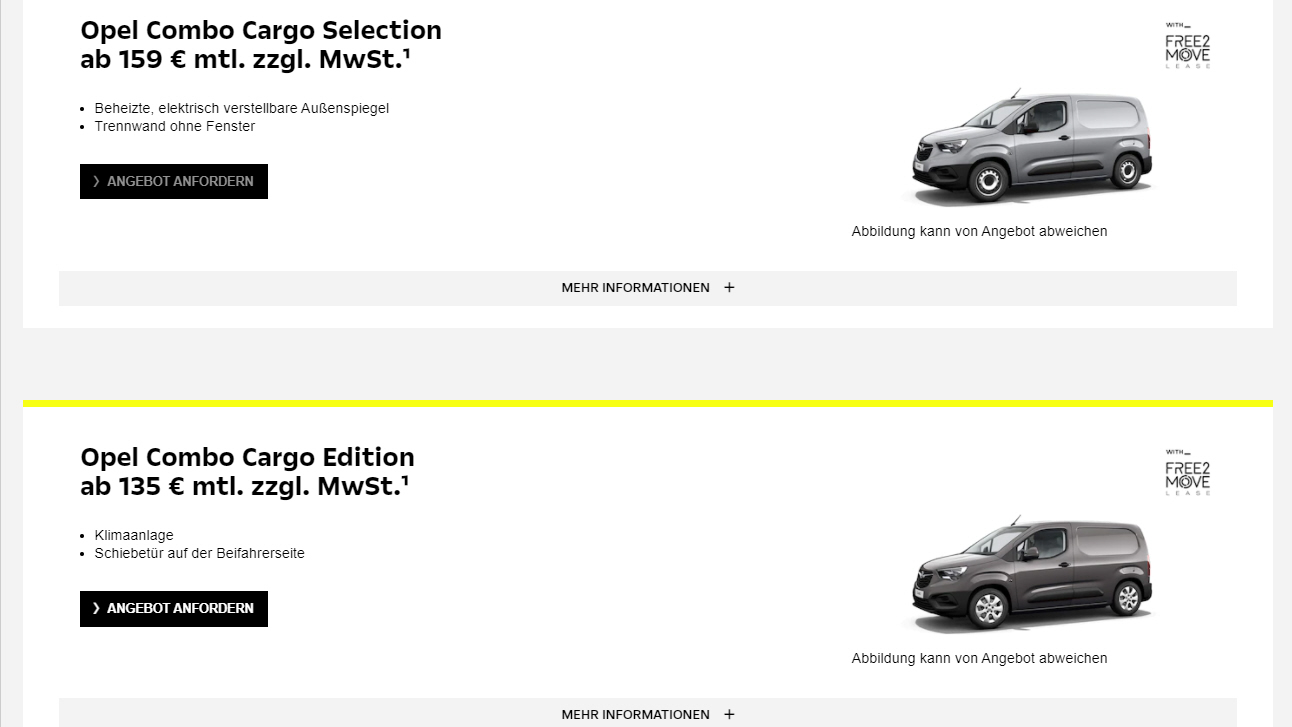Click 'Beheizte, elektrisch verstellbare Außenspiegel' bullet
This screenshot has height=727, width=1292.
pyautogui.click(x=241, y=108)
